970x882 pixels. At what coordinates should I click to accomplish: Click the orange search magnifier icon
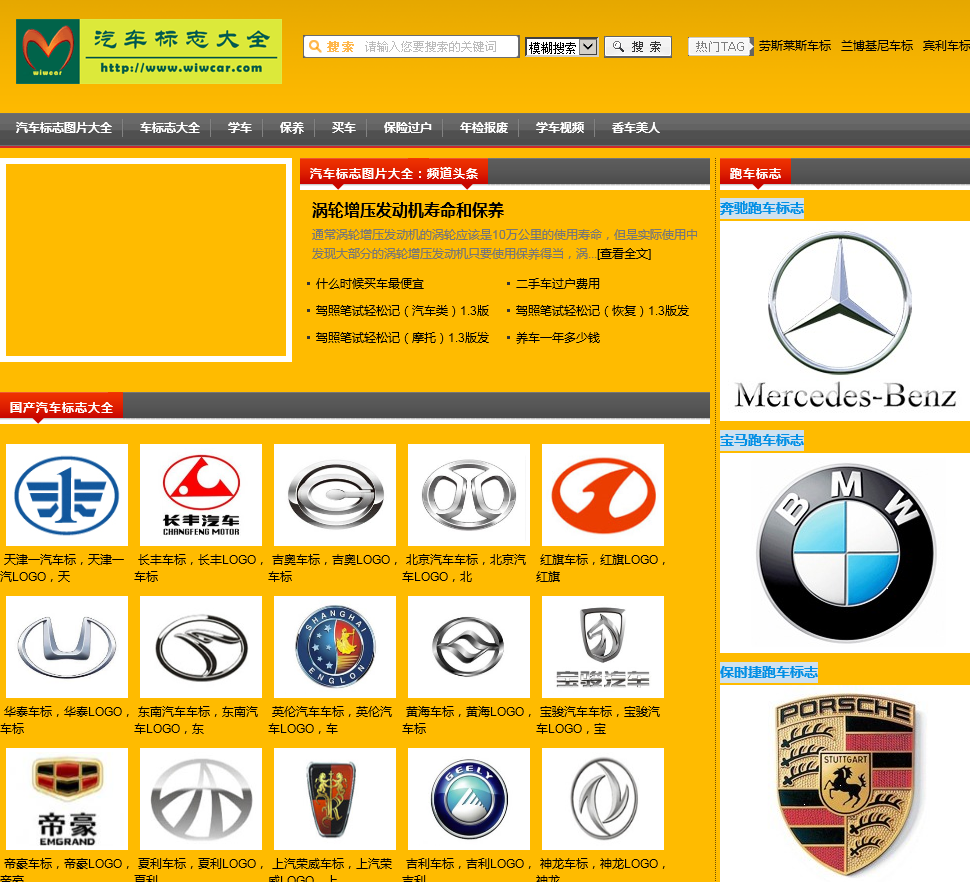(x=315, y=46)
